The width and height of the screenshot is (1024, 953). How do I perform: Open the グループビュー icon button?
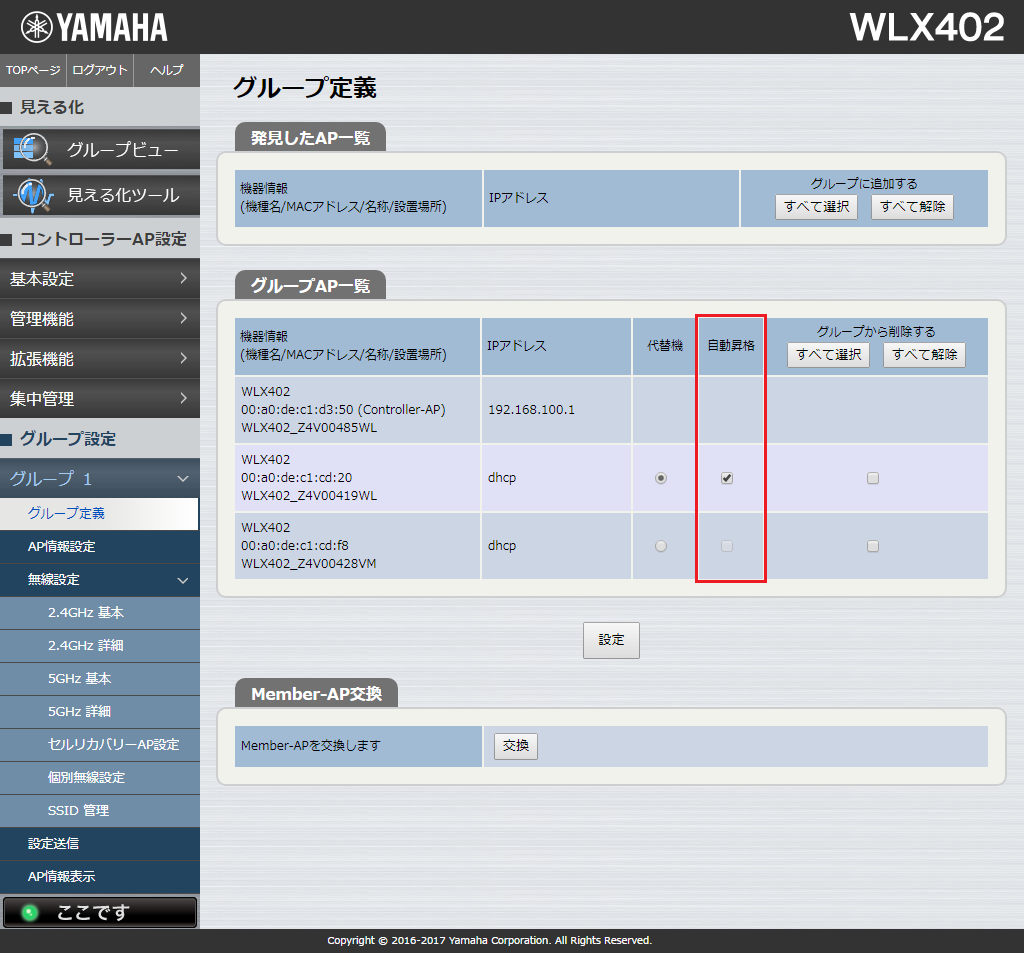(100, 150)
